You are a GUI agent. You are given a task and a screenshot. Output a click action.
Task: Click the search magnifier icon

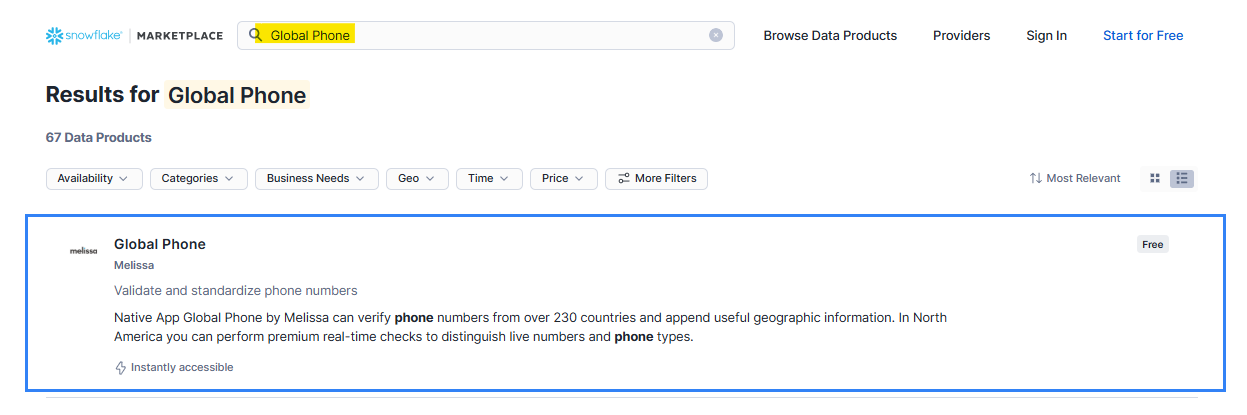pos(255,35)
